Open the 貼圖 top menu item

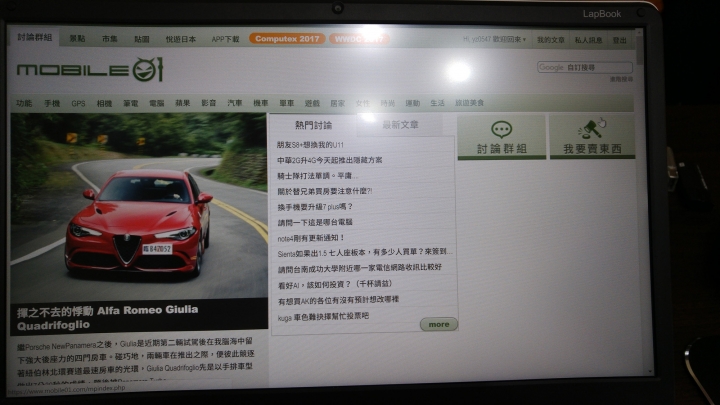click(141, 39)
